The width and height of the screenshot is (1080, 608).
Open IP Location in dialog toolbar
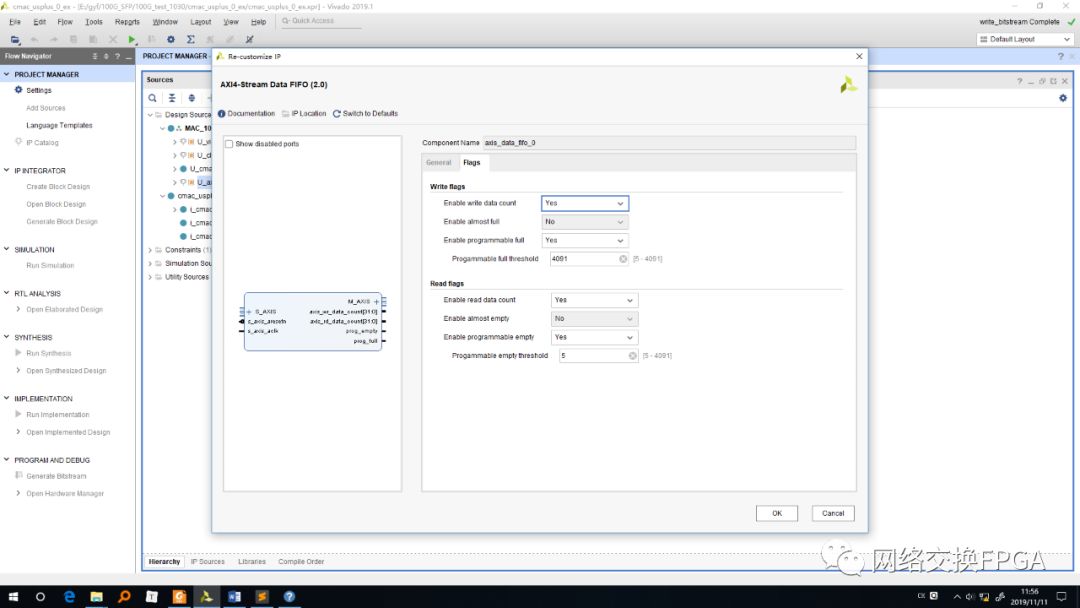pos(304,114)
